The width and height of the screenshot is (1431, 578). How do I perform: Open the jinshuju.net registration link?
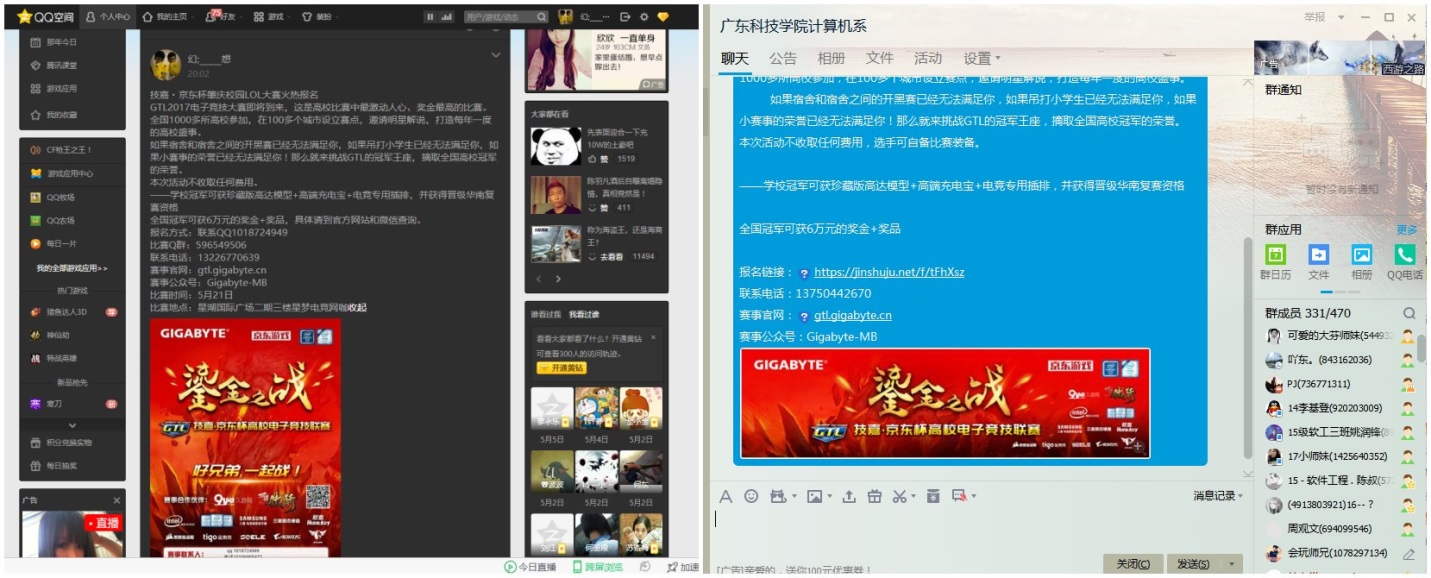[x=889, y=272]
